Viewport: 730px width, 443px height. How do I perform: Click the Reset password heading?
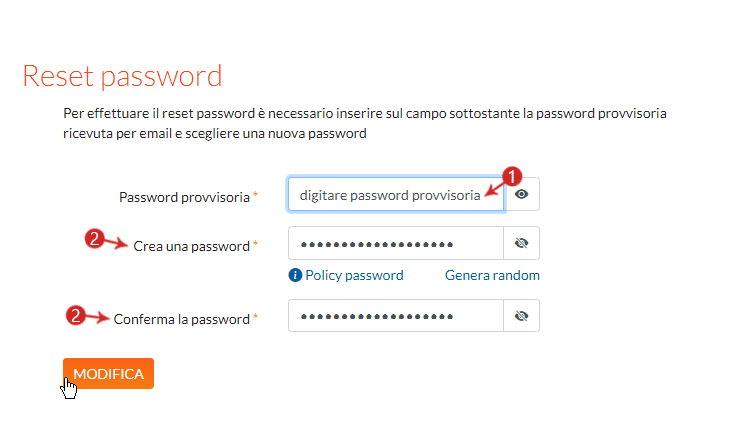[122, 76]
